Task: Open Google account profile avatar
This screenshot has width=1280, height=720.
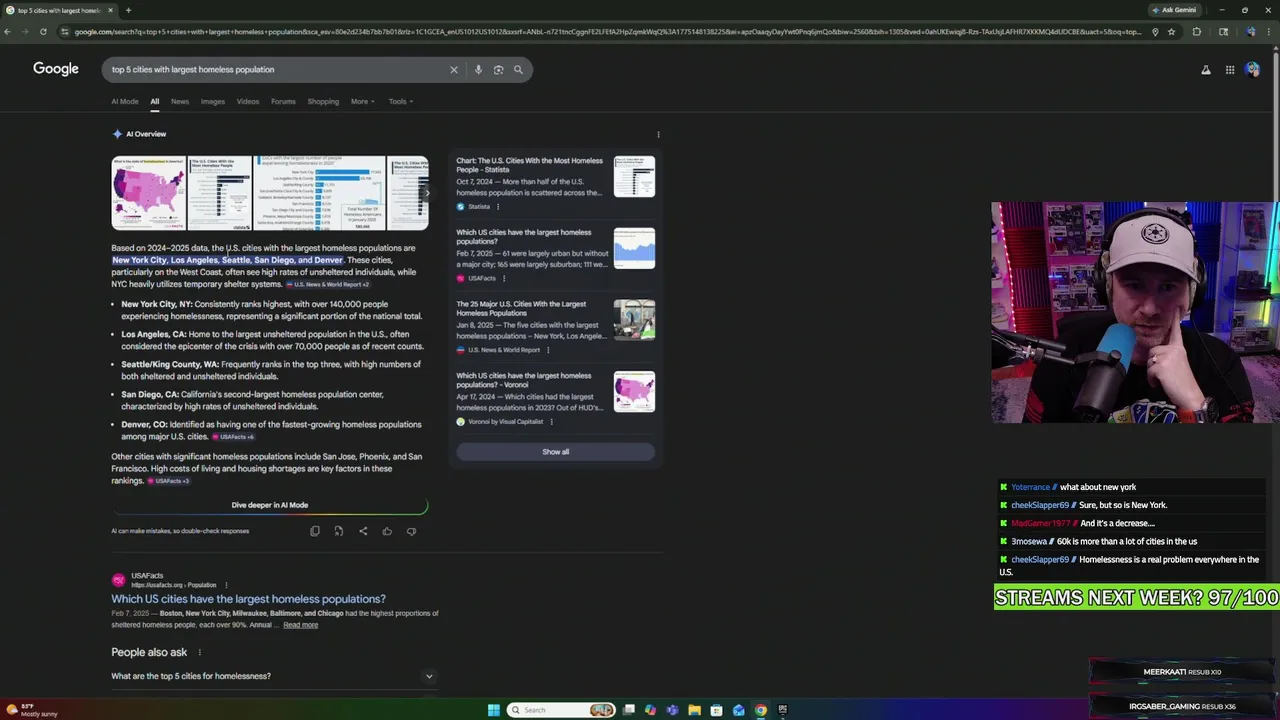Action: pyautogui.click(x=1252, y=70)
